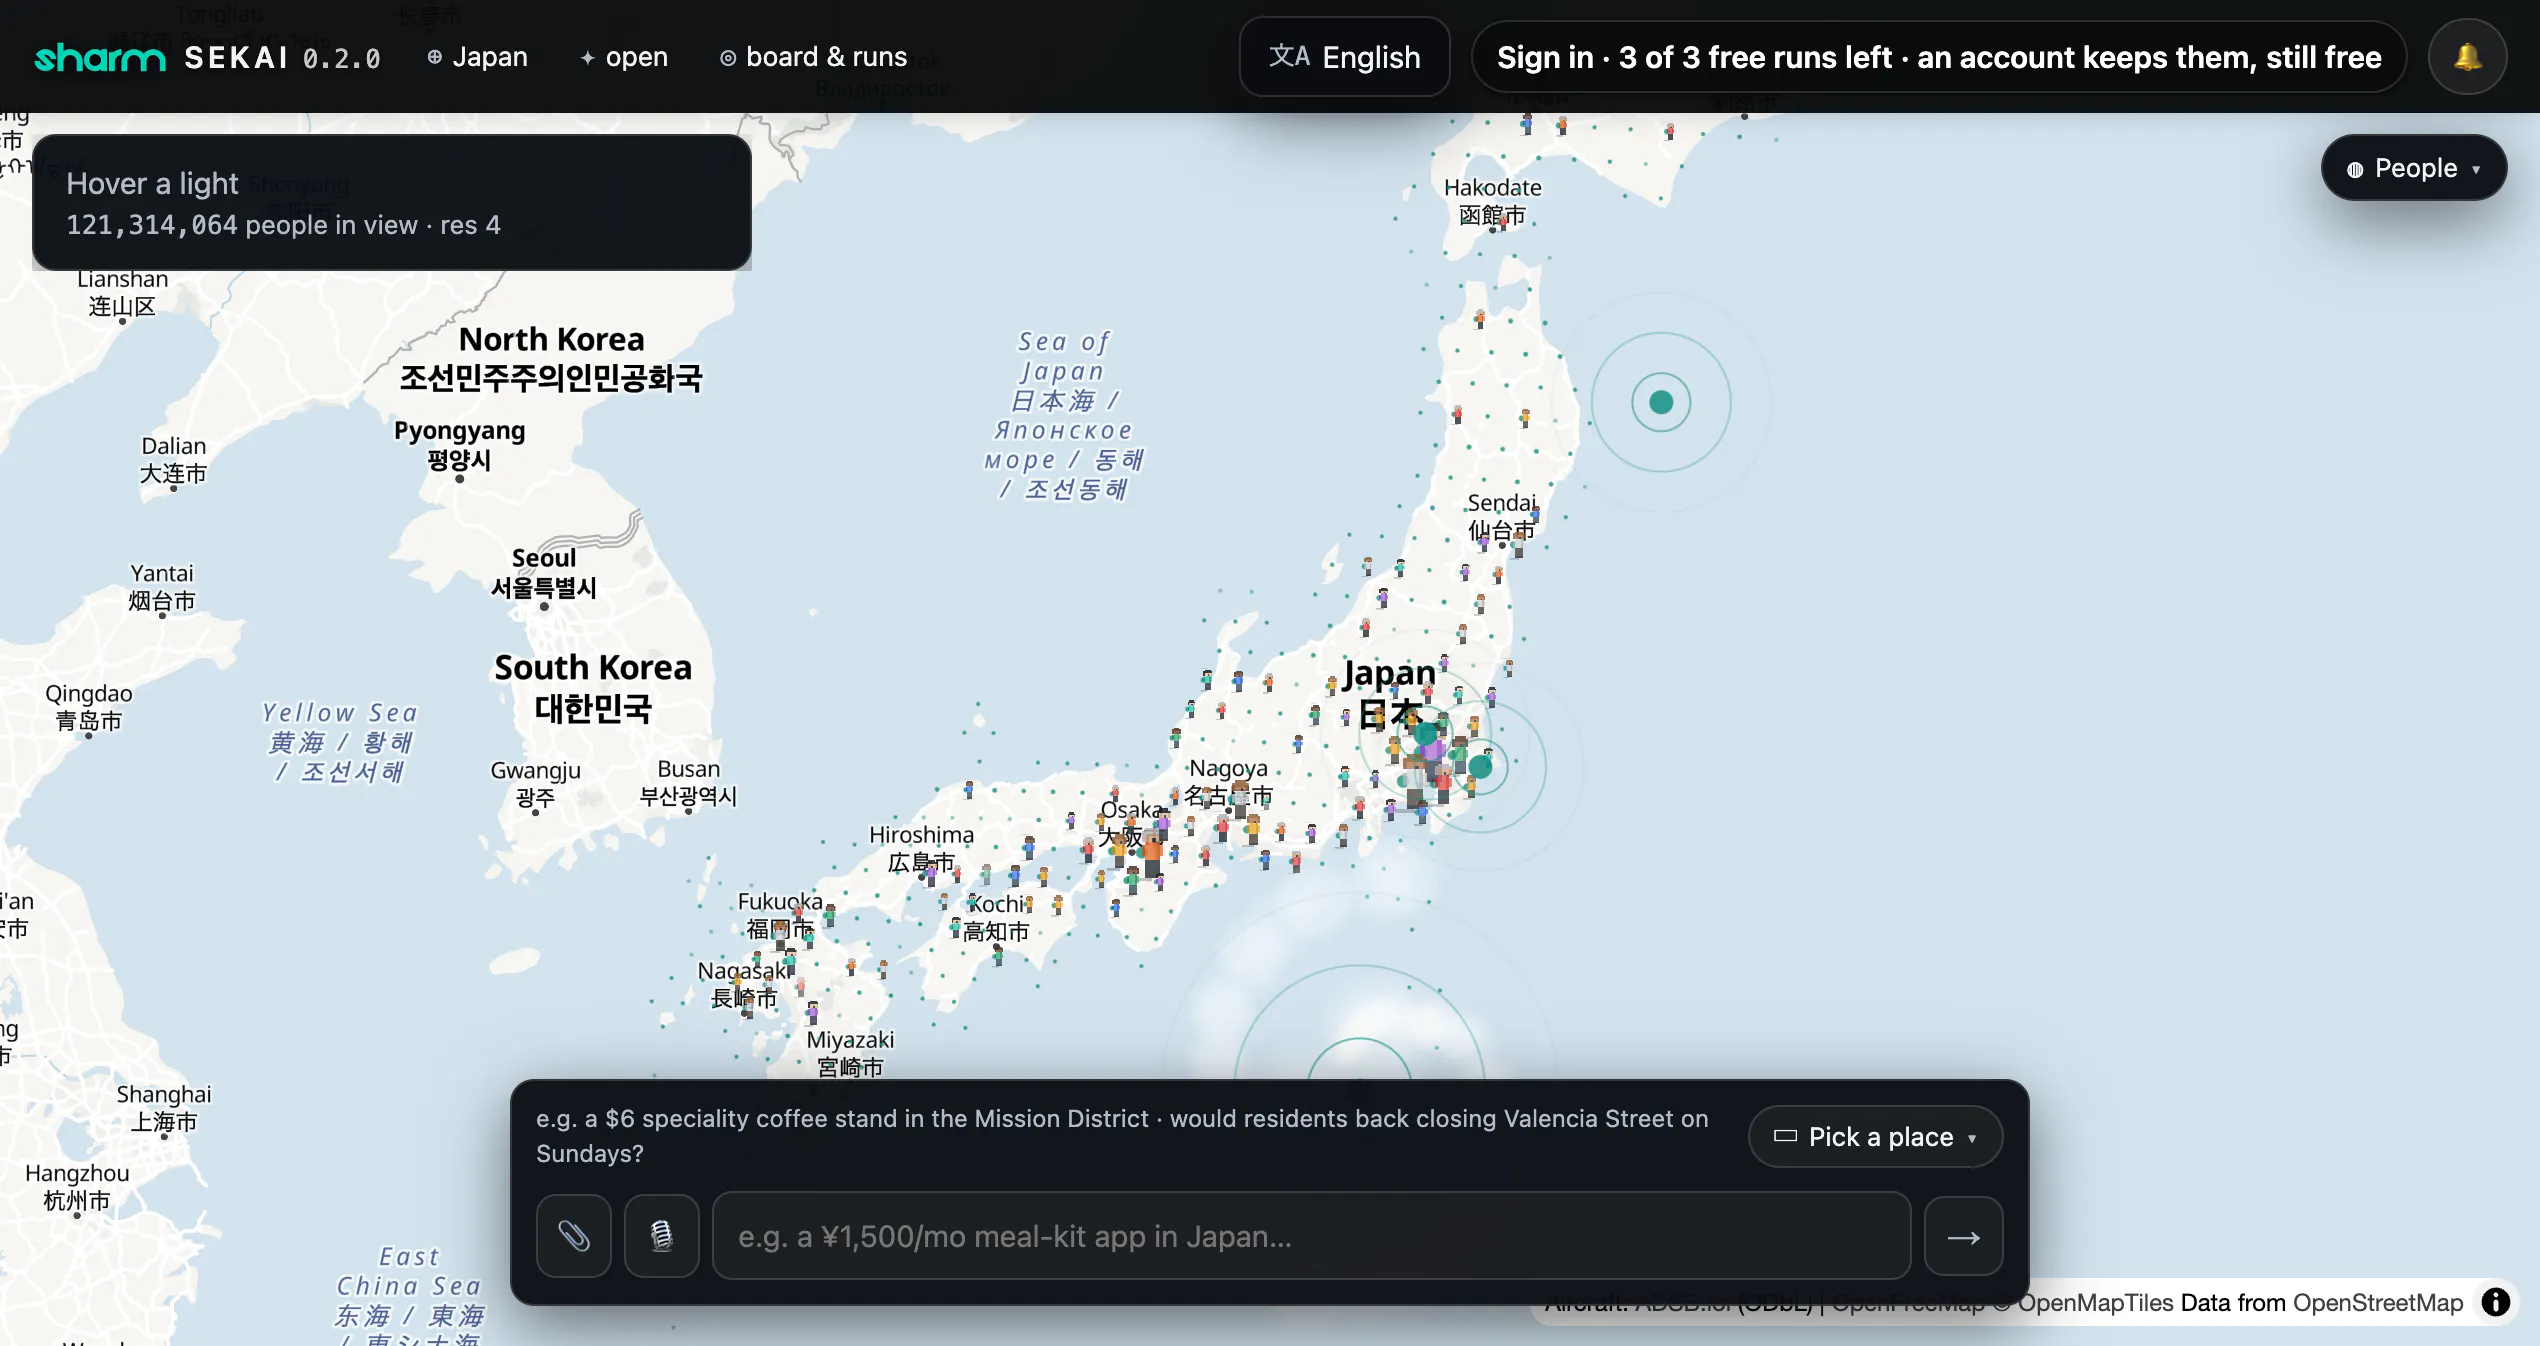Click the sharm logo

[x=100, y=58]
